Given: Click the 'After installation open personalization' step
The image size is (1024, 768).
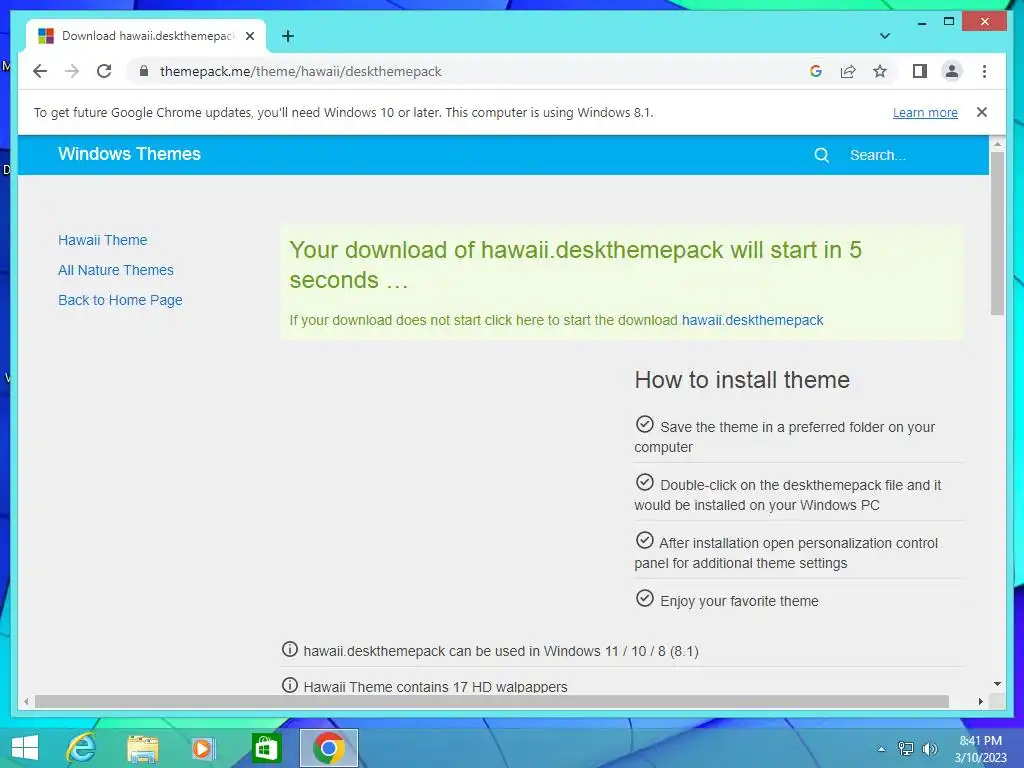Looking at the screenshot, I should pyautogui.click(x=786, y=552).
